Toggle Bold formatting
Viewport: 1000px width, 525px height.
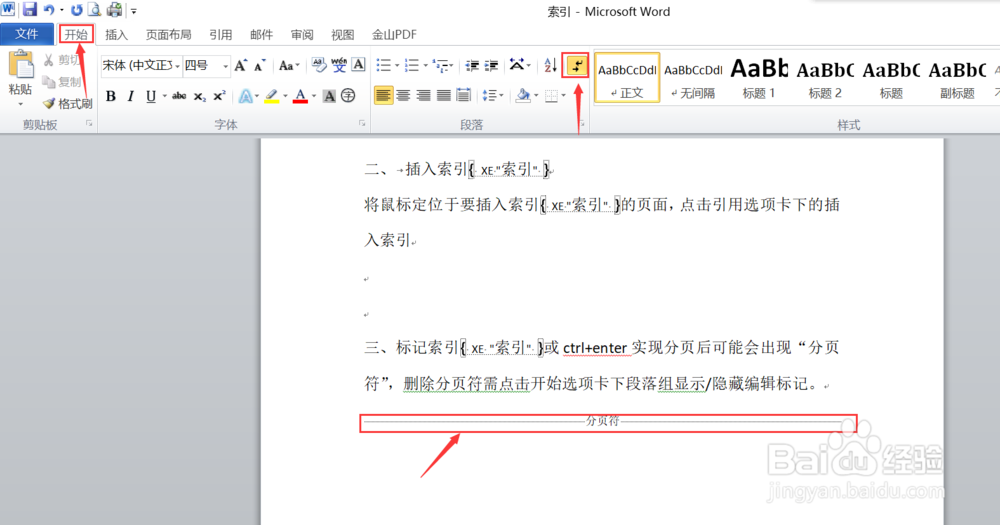point(111,96)
